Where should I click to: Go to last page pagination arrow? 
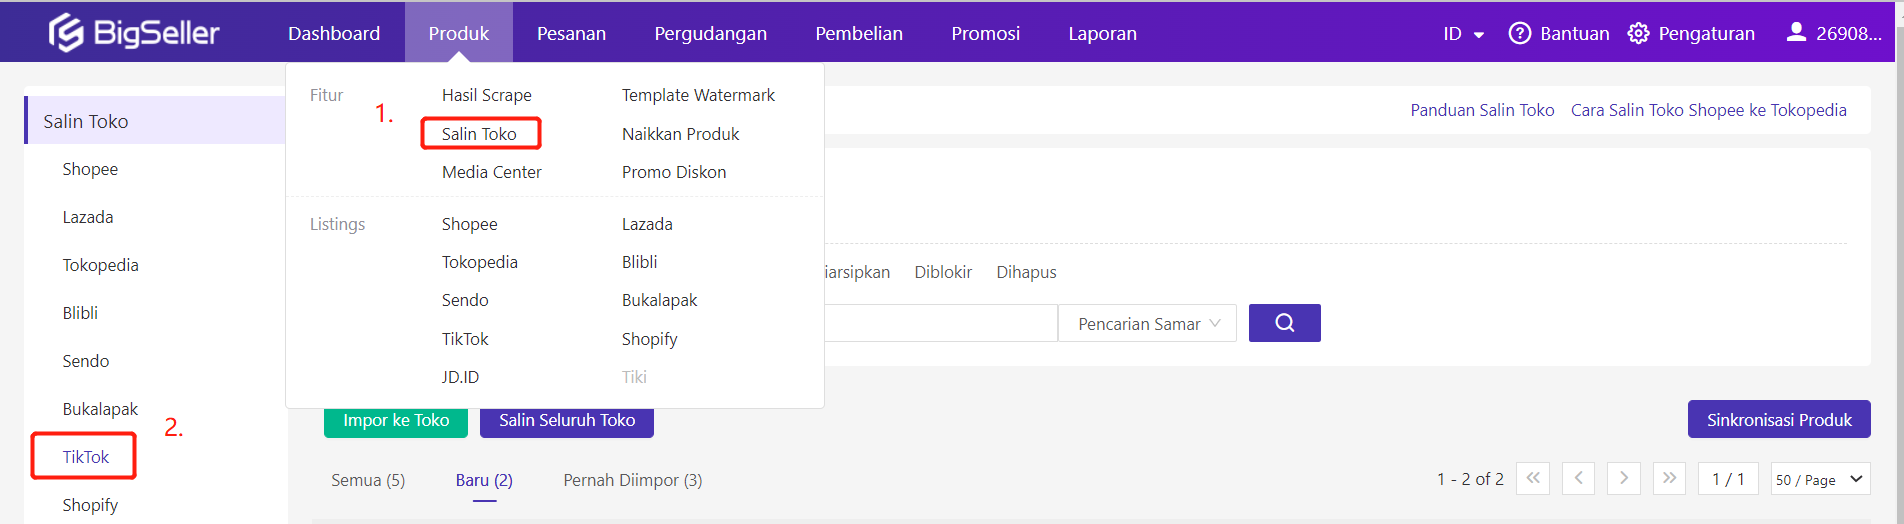coord(1669,479)
